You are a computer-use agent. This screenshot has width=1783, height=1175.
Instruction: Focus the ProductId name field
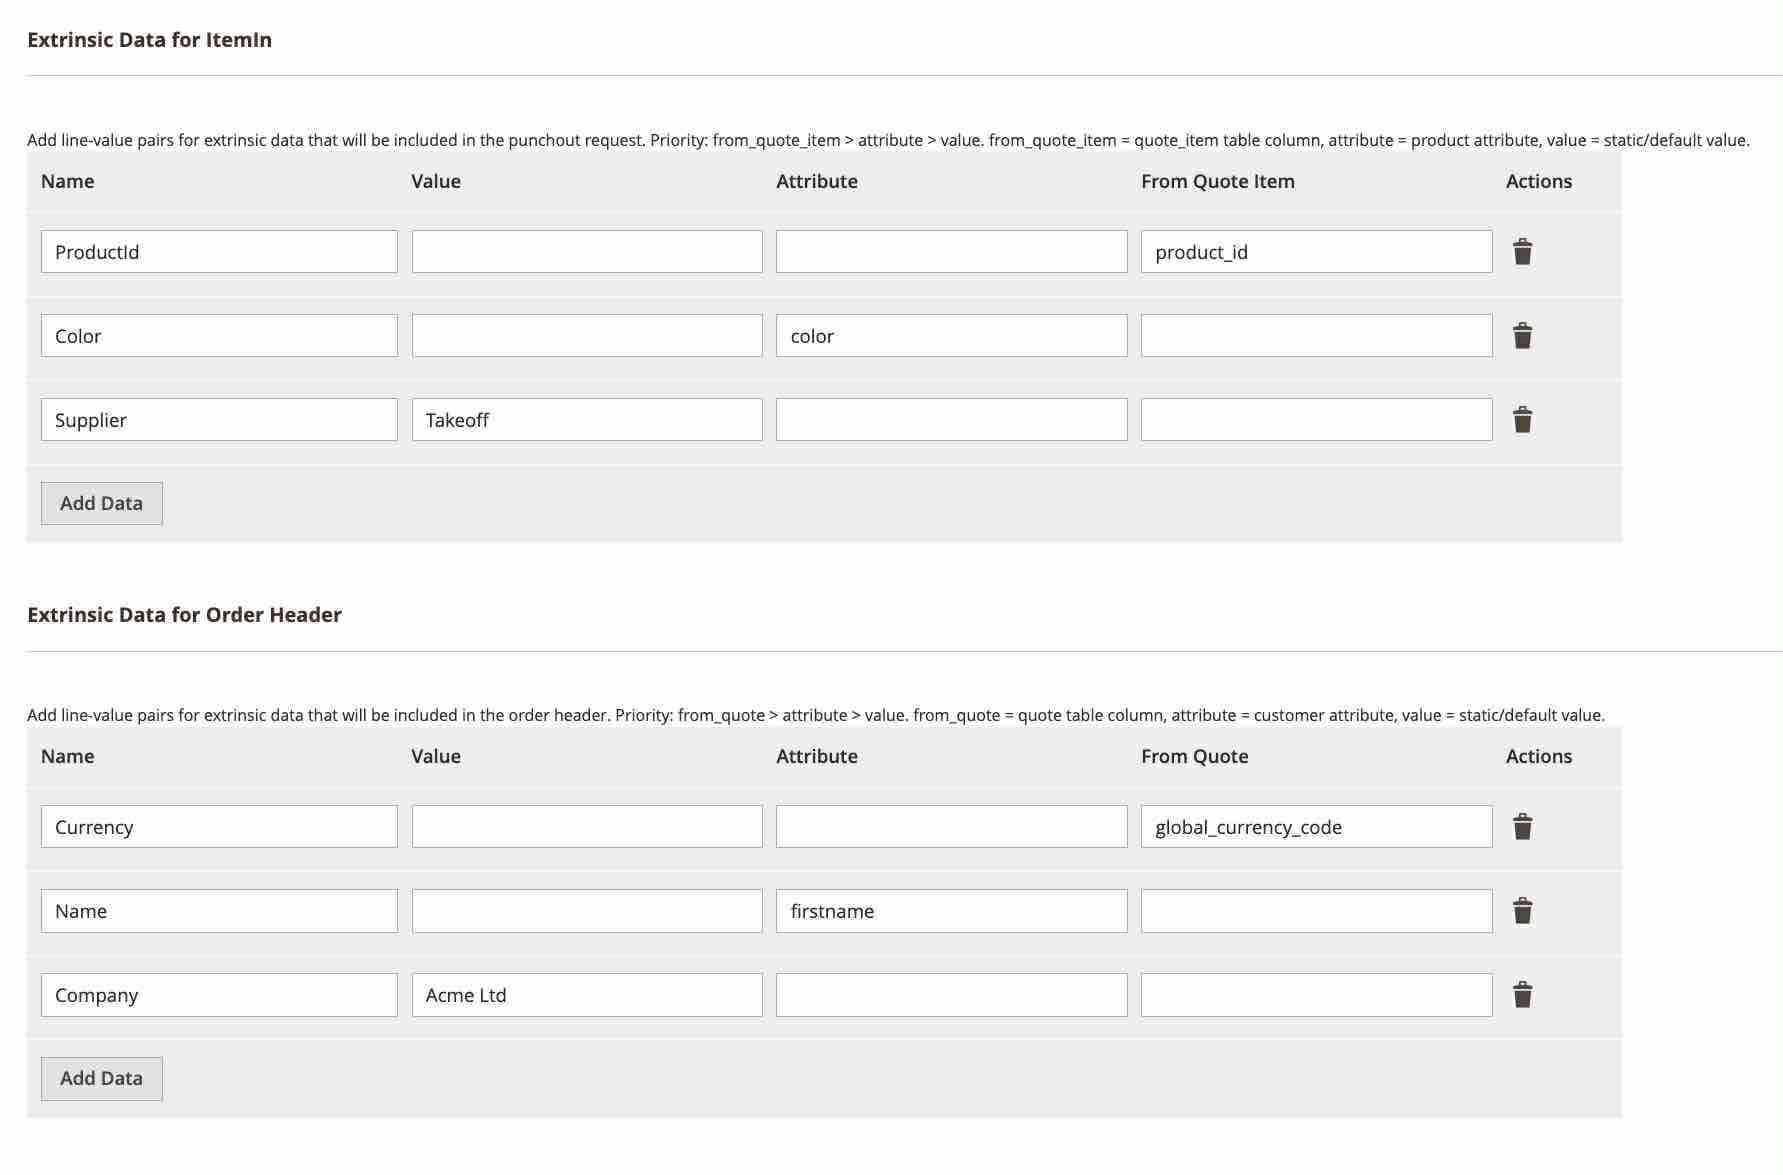coord(219,252)
